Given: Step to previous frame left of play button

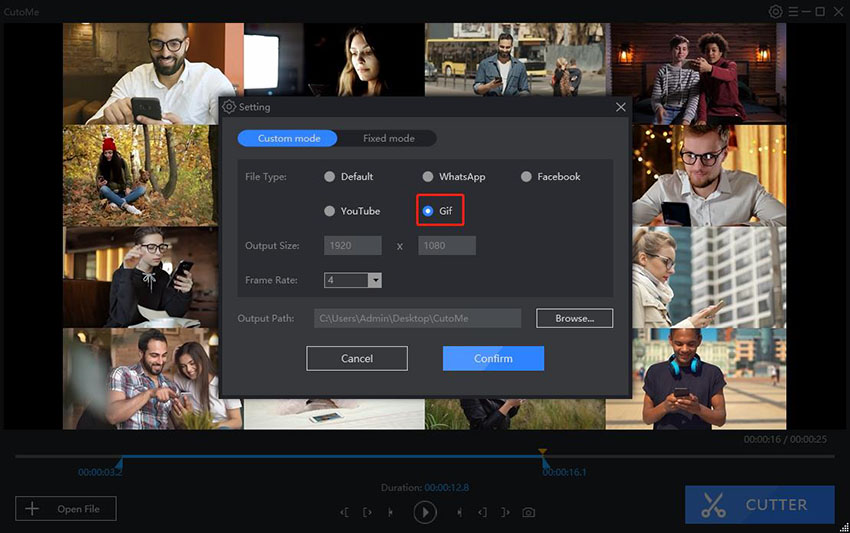Looking at the screenshot, I should coord(390,512).
